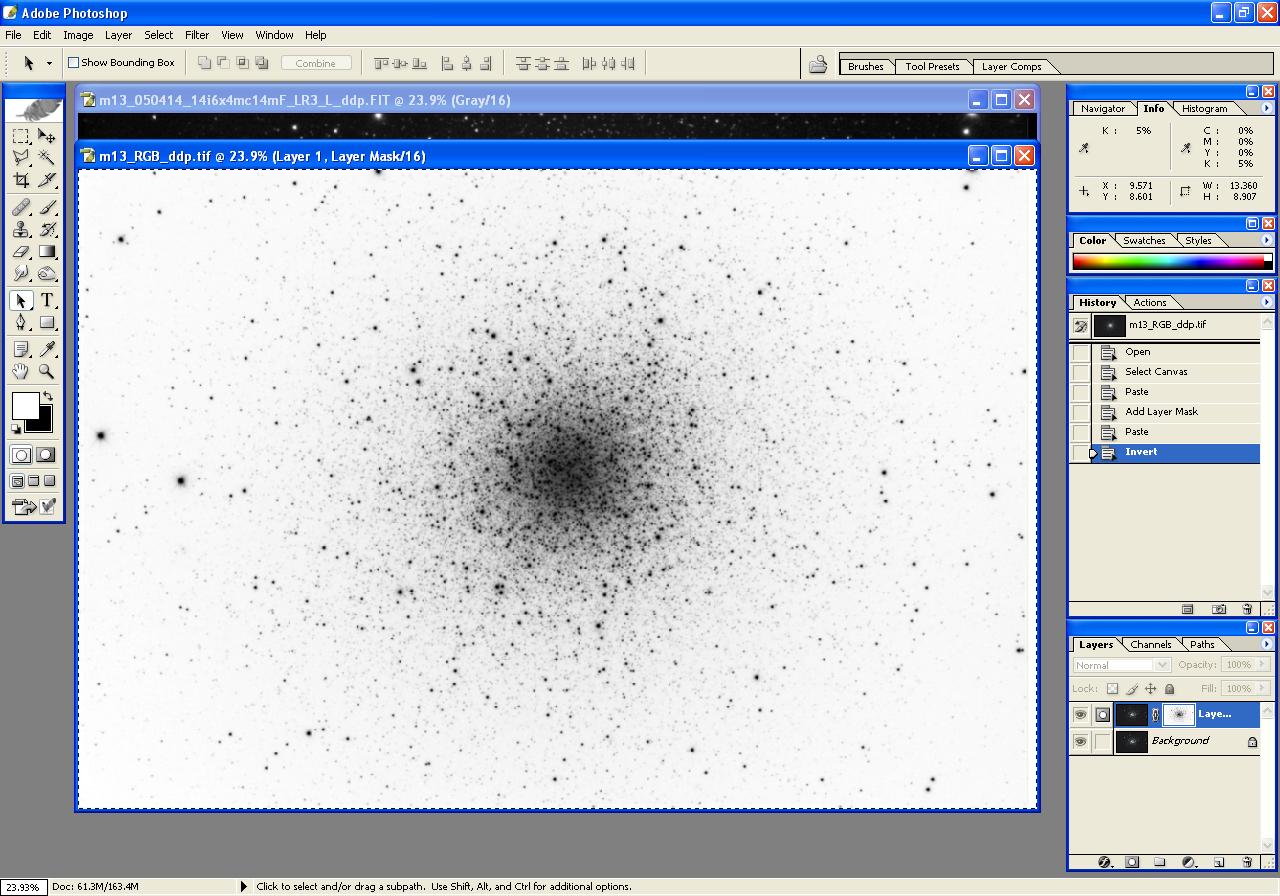The image size is (1280, 896).
Task: Open the Filter menu
Action: [197, 35]
